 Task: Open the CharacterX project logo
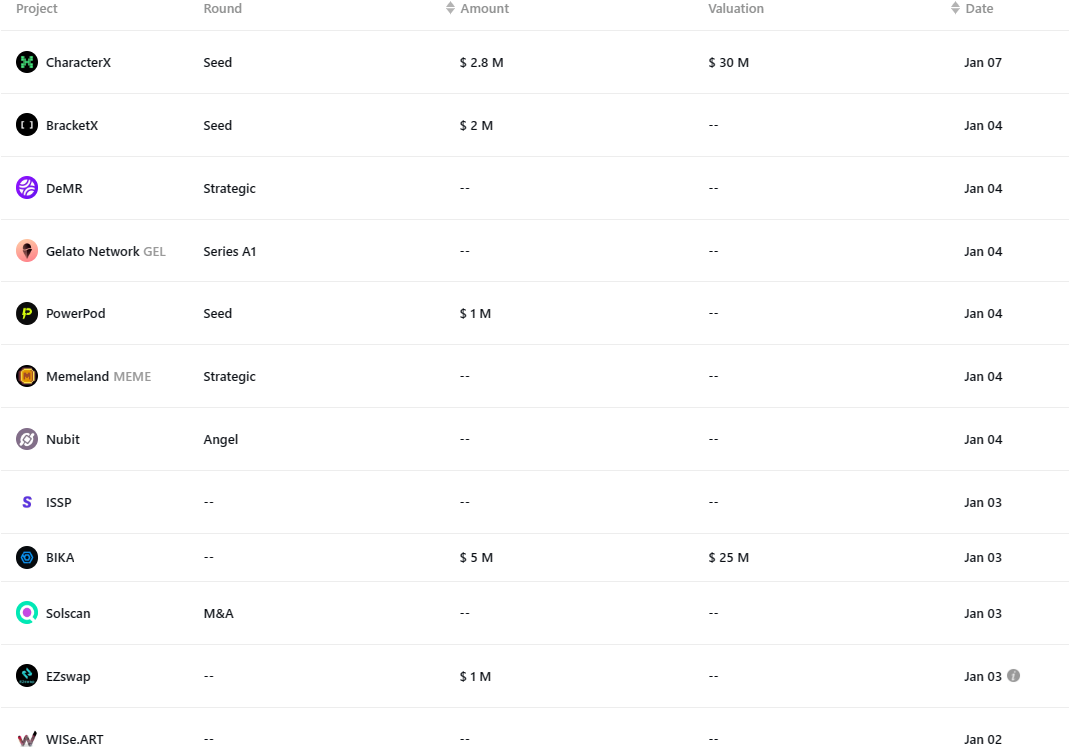[27, 62]
